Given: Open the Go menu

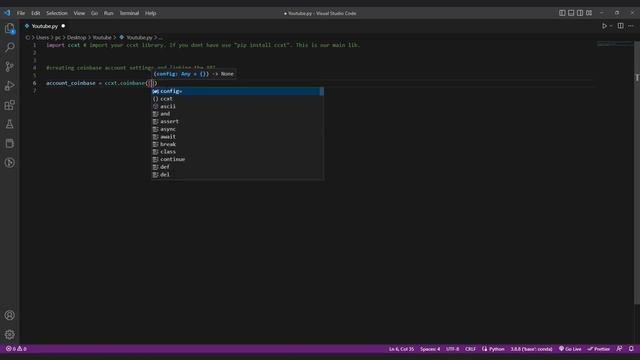Looking at the screenshot, I should point(94,13).
